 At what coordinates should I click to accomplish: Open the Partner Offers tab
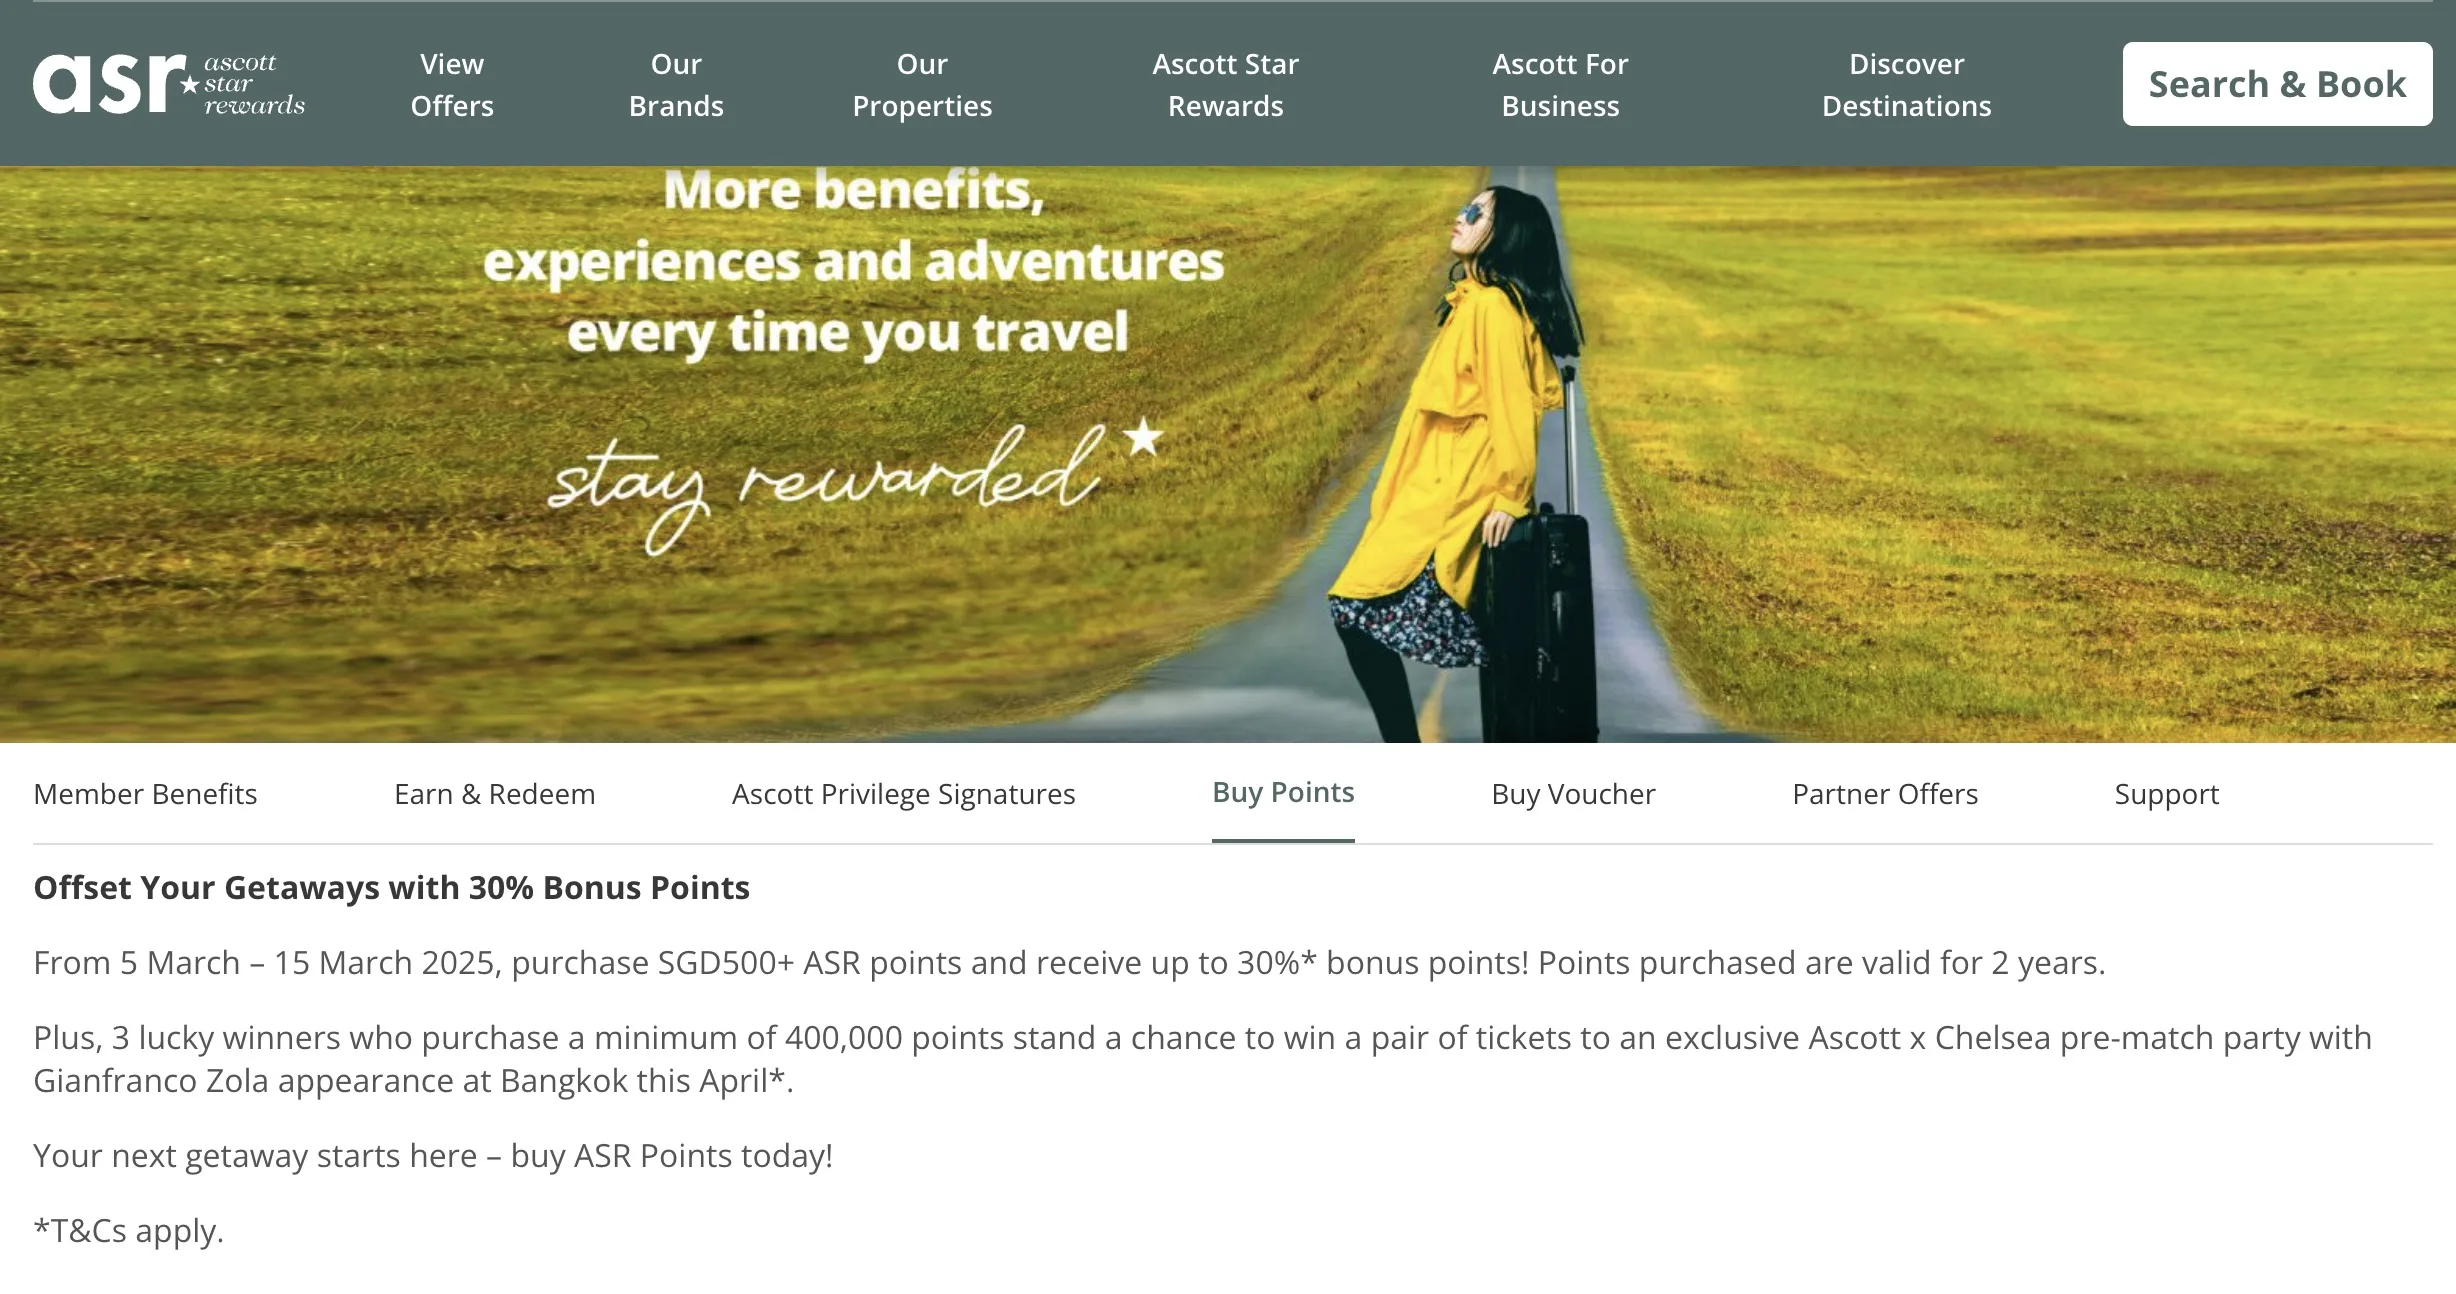pyautogui.click(x=1885, y=794)
